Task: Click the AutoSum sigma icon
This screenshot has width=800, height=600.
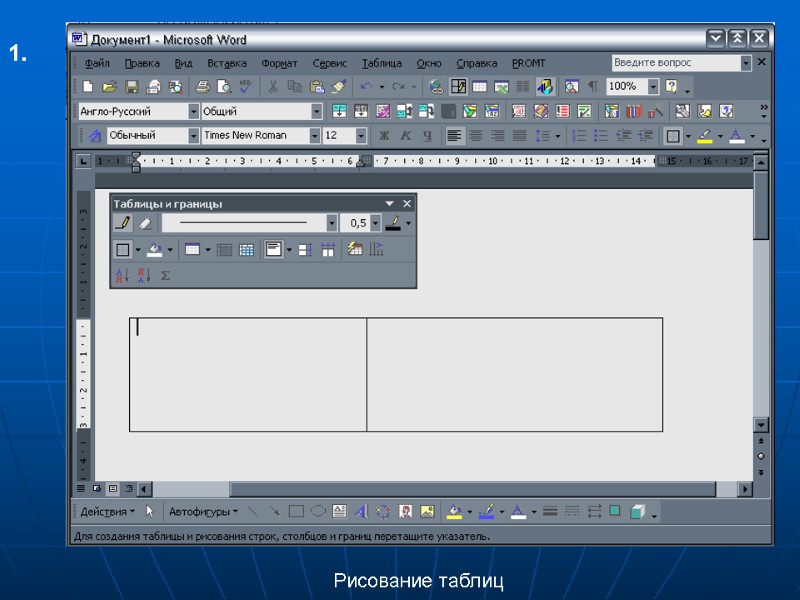Action: 165,276
